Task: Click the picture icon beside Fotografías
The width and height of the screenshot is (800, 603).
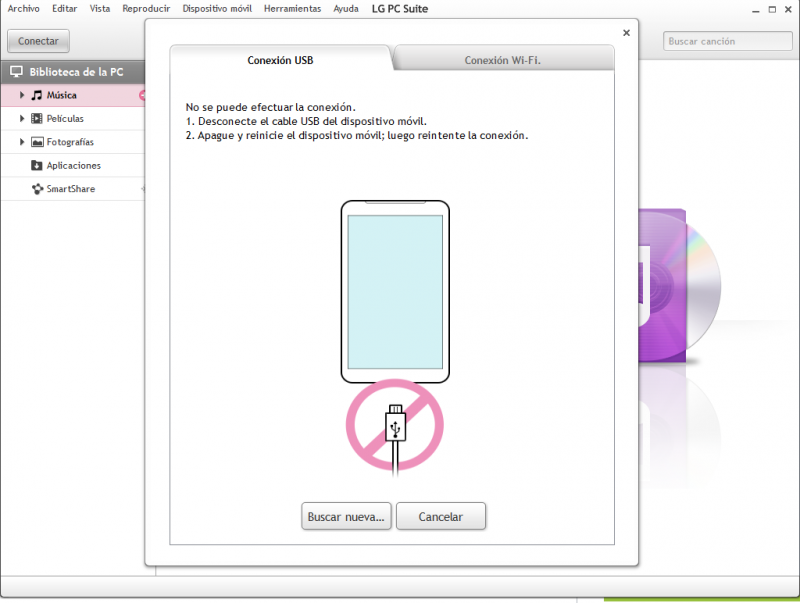Action: click(37, 142)
